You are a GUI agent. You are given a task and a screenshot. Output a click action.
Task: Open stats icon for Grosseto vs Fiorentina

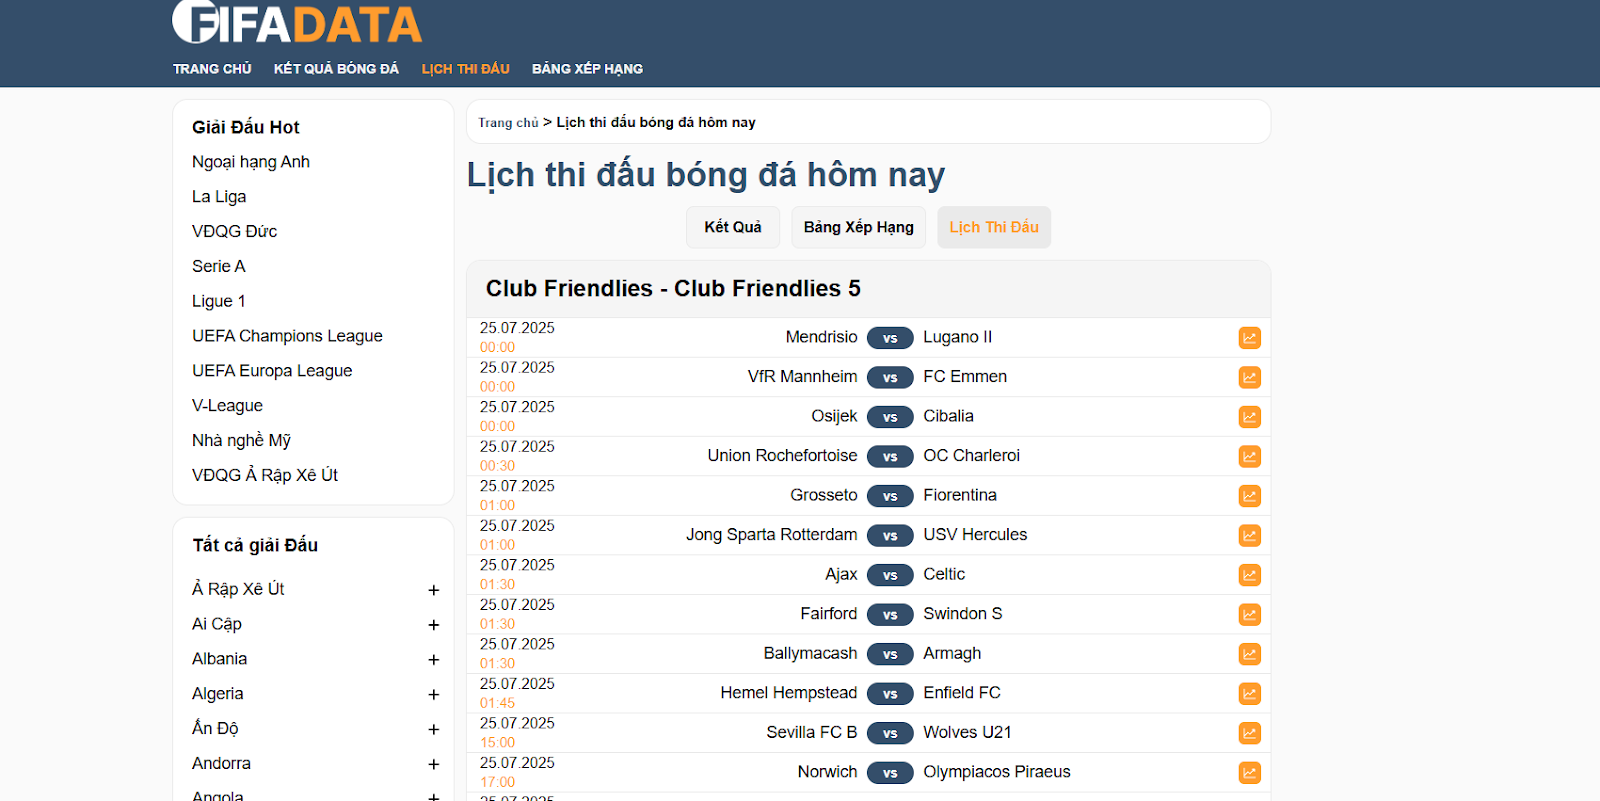pos(1249,496)
